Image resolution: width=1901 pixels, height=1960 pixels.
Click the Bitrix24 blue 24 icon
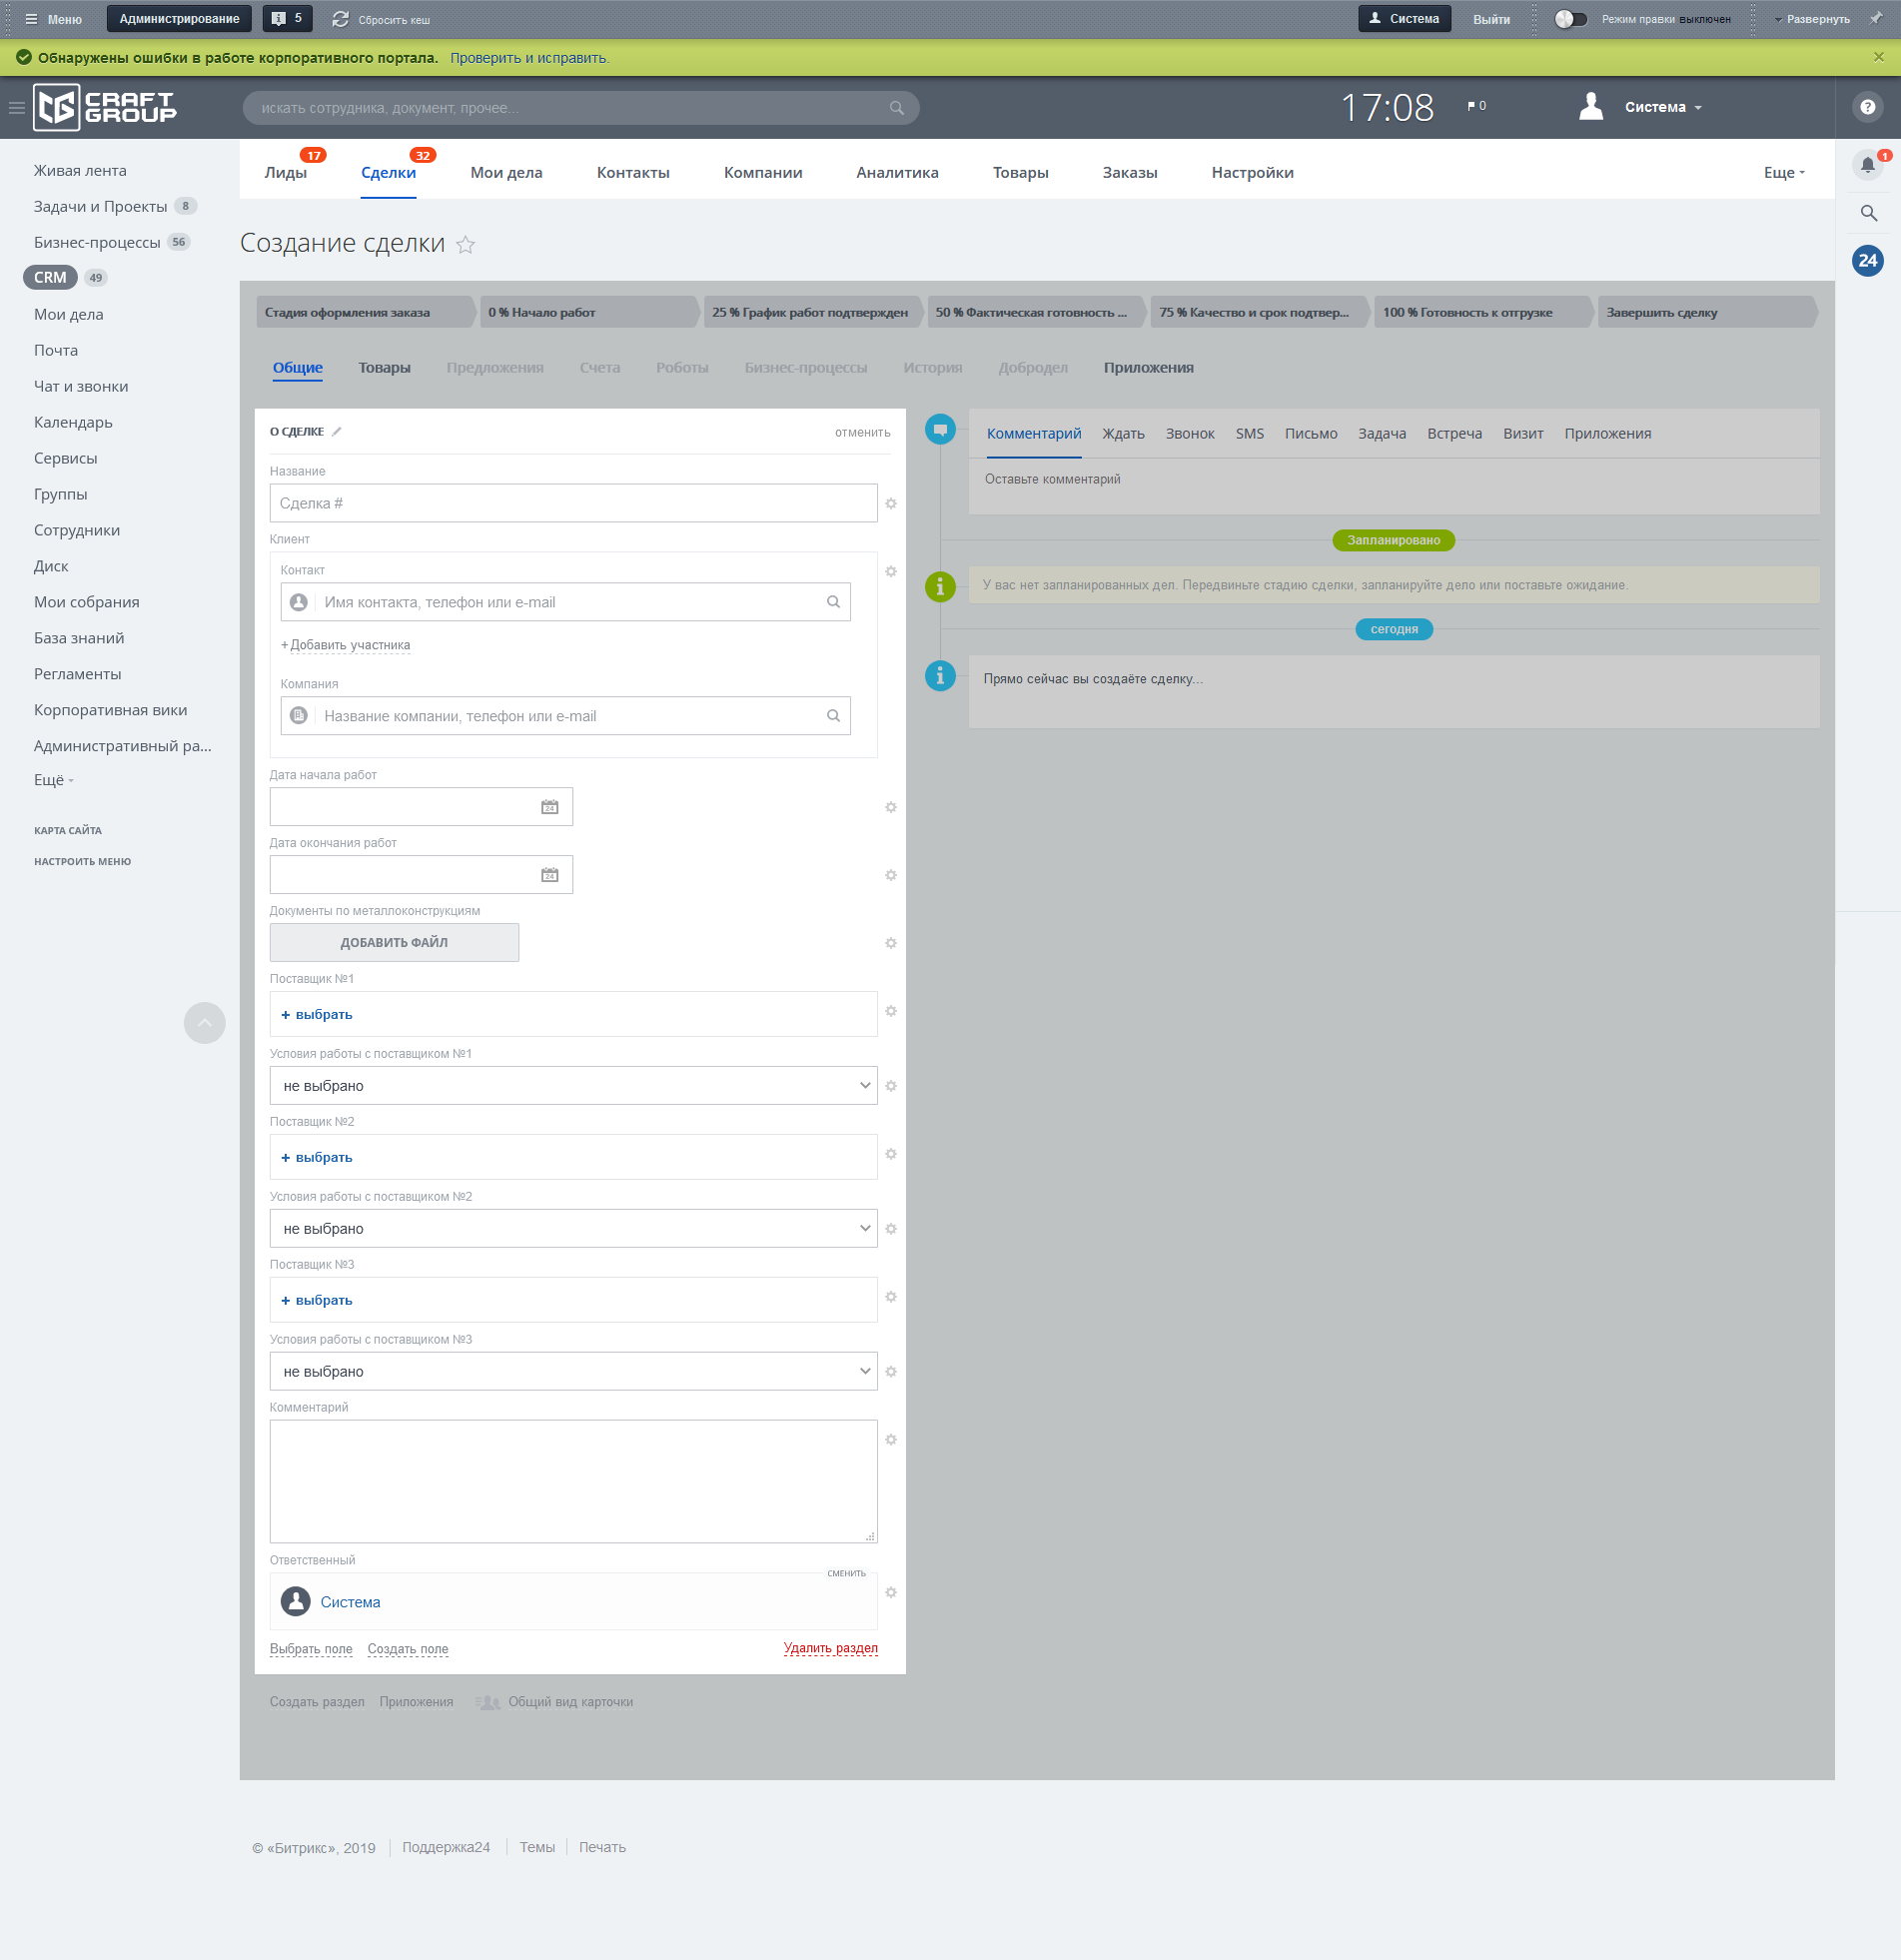click(1867, 261)
